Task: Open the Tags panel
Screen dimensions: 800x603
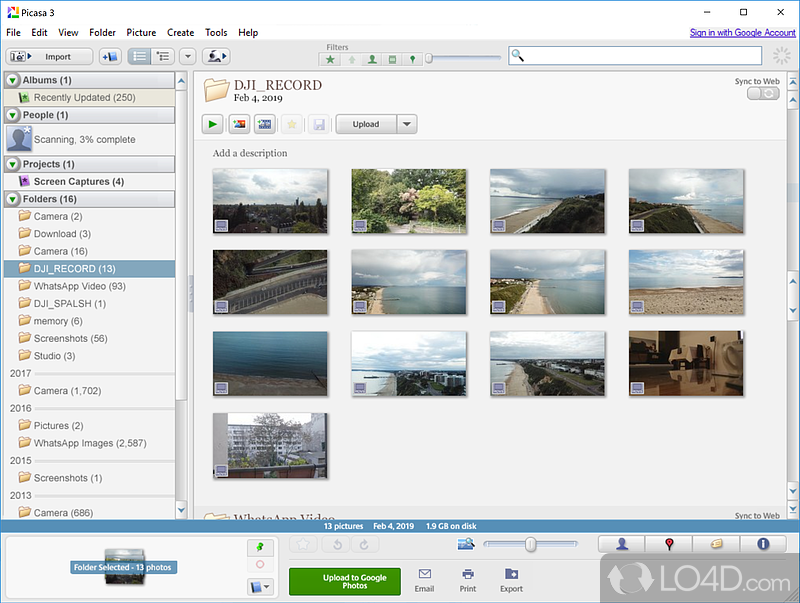Action: (716, 544)
